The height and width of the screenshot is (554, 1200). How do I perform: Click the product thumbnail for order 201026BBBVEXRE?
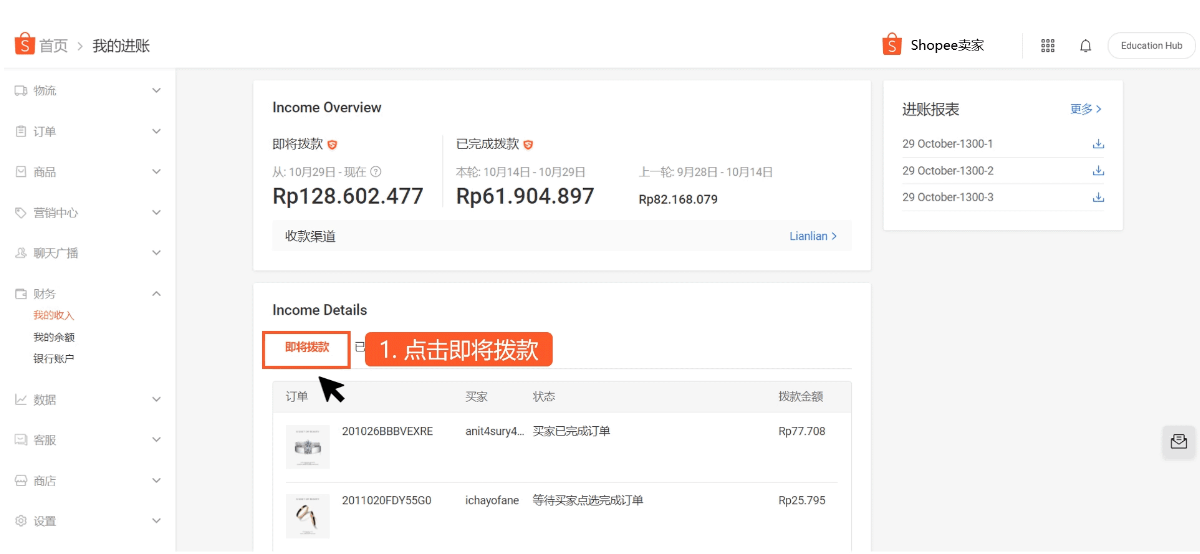click(x=307, y=447)
